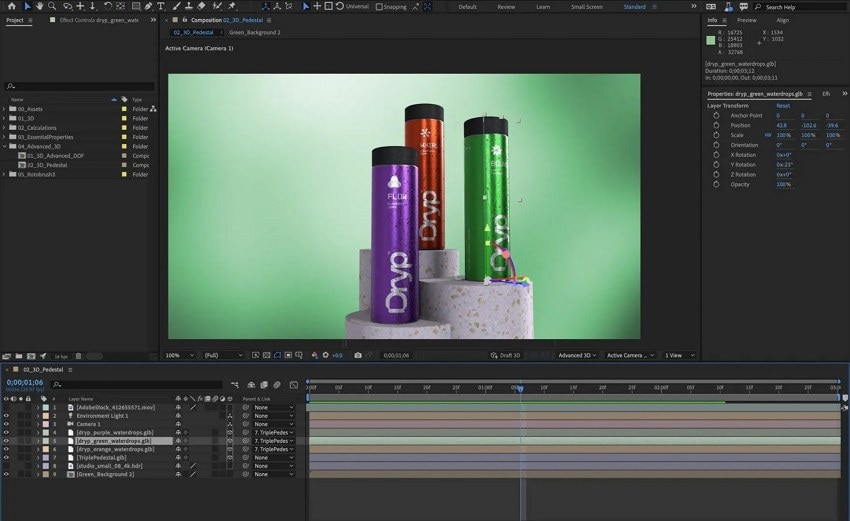This screenshot has height=521, width=850.
Task: Select the Pen tool
Action: coord(148,7)
